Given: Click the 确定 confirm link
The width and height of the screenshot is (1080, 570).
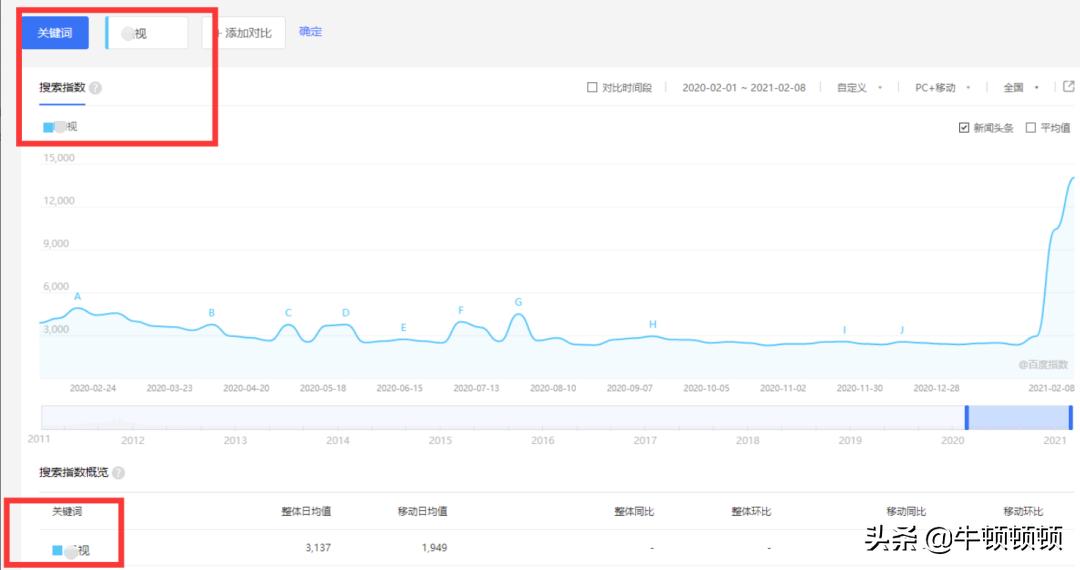Looking at the screenshot, I should tap(311, 32).
